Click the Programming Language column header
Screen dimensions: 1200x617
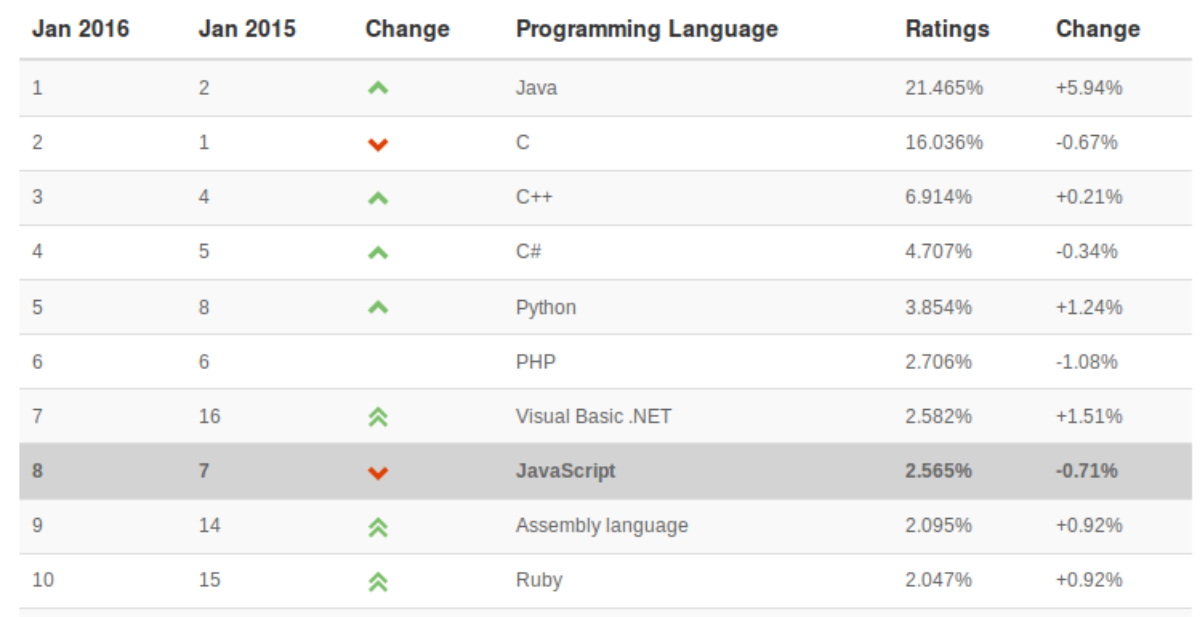coord(646,29)
